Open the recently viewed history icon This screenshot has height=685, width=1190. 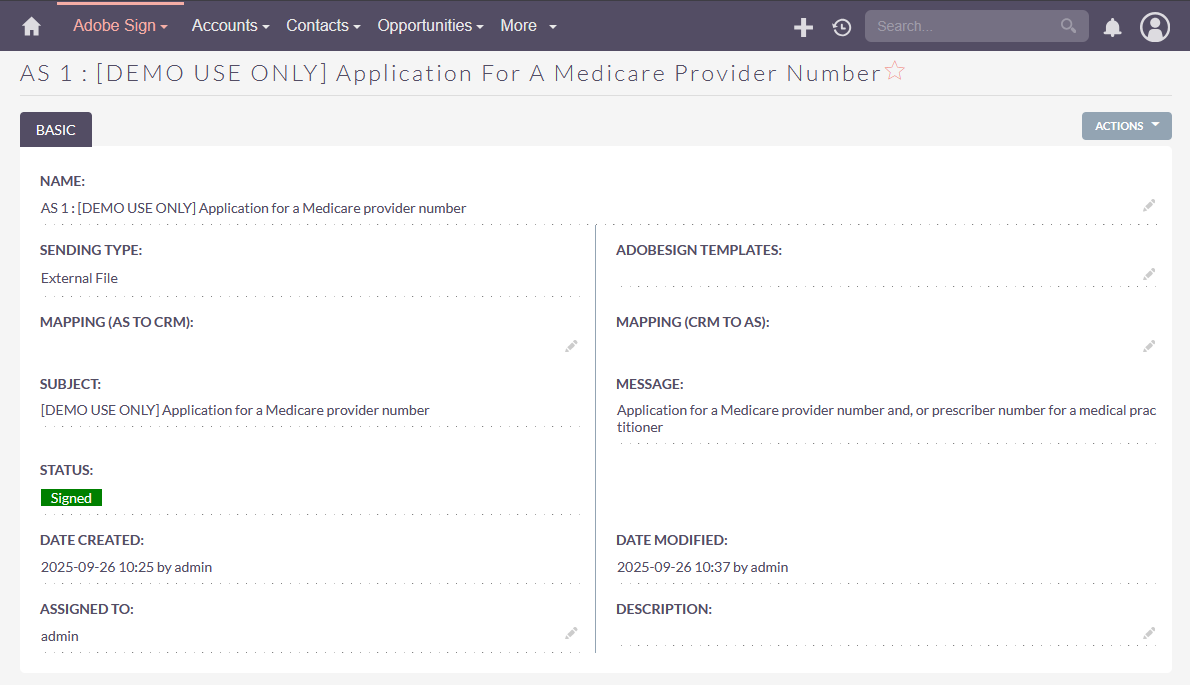tap(842, 27)
